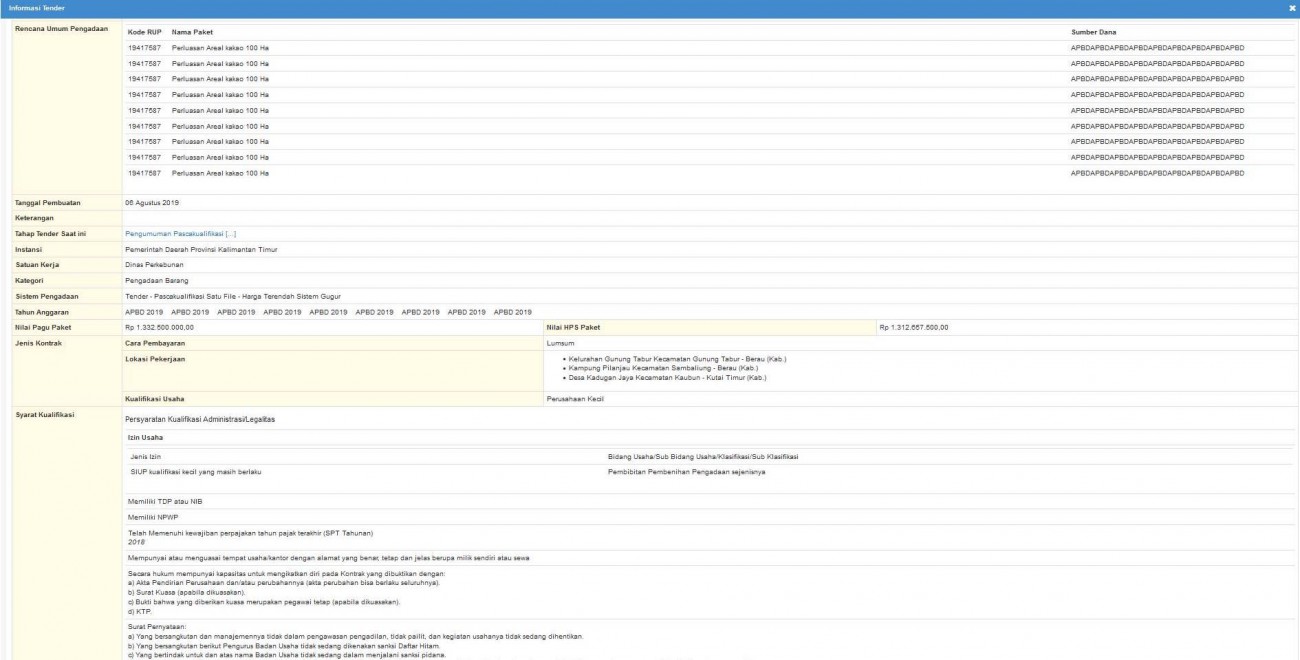The height and width of the screenshot is (660, 1300).
Task: Click the Kode RUP column header
Action: [145, 32]
